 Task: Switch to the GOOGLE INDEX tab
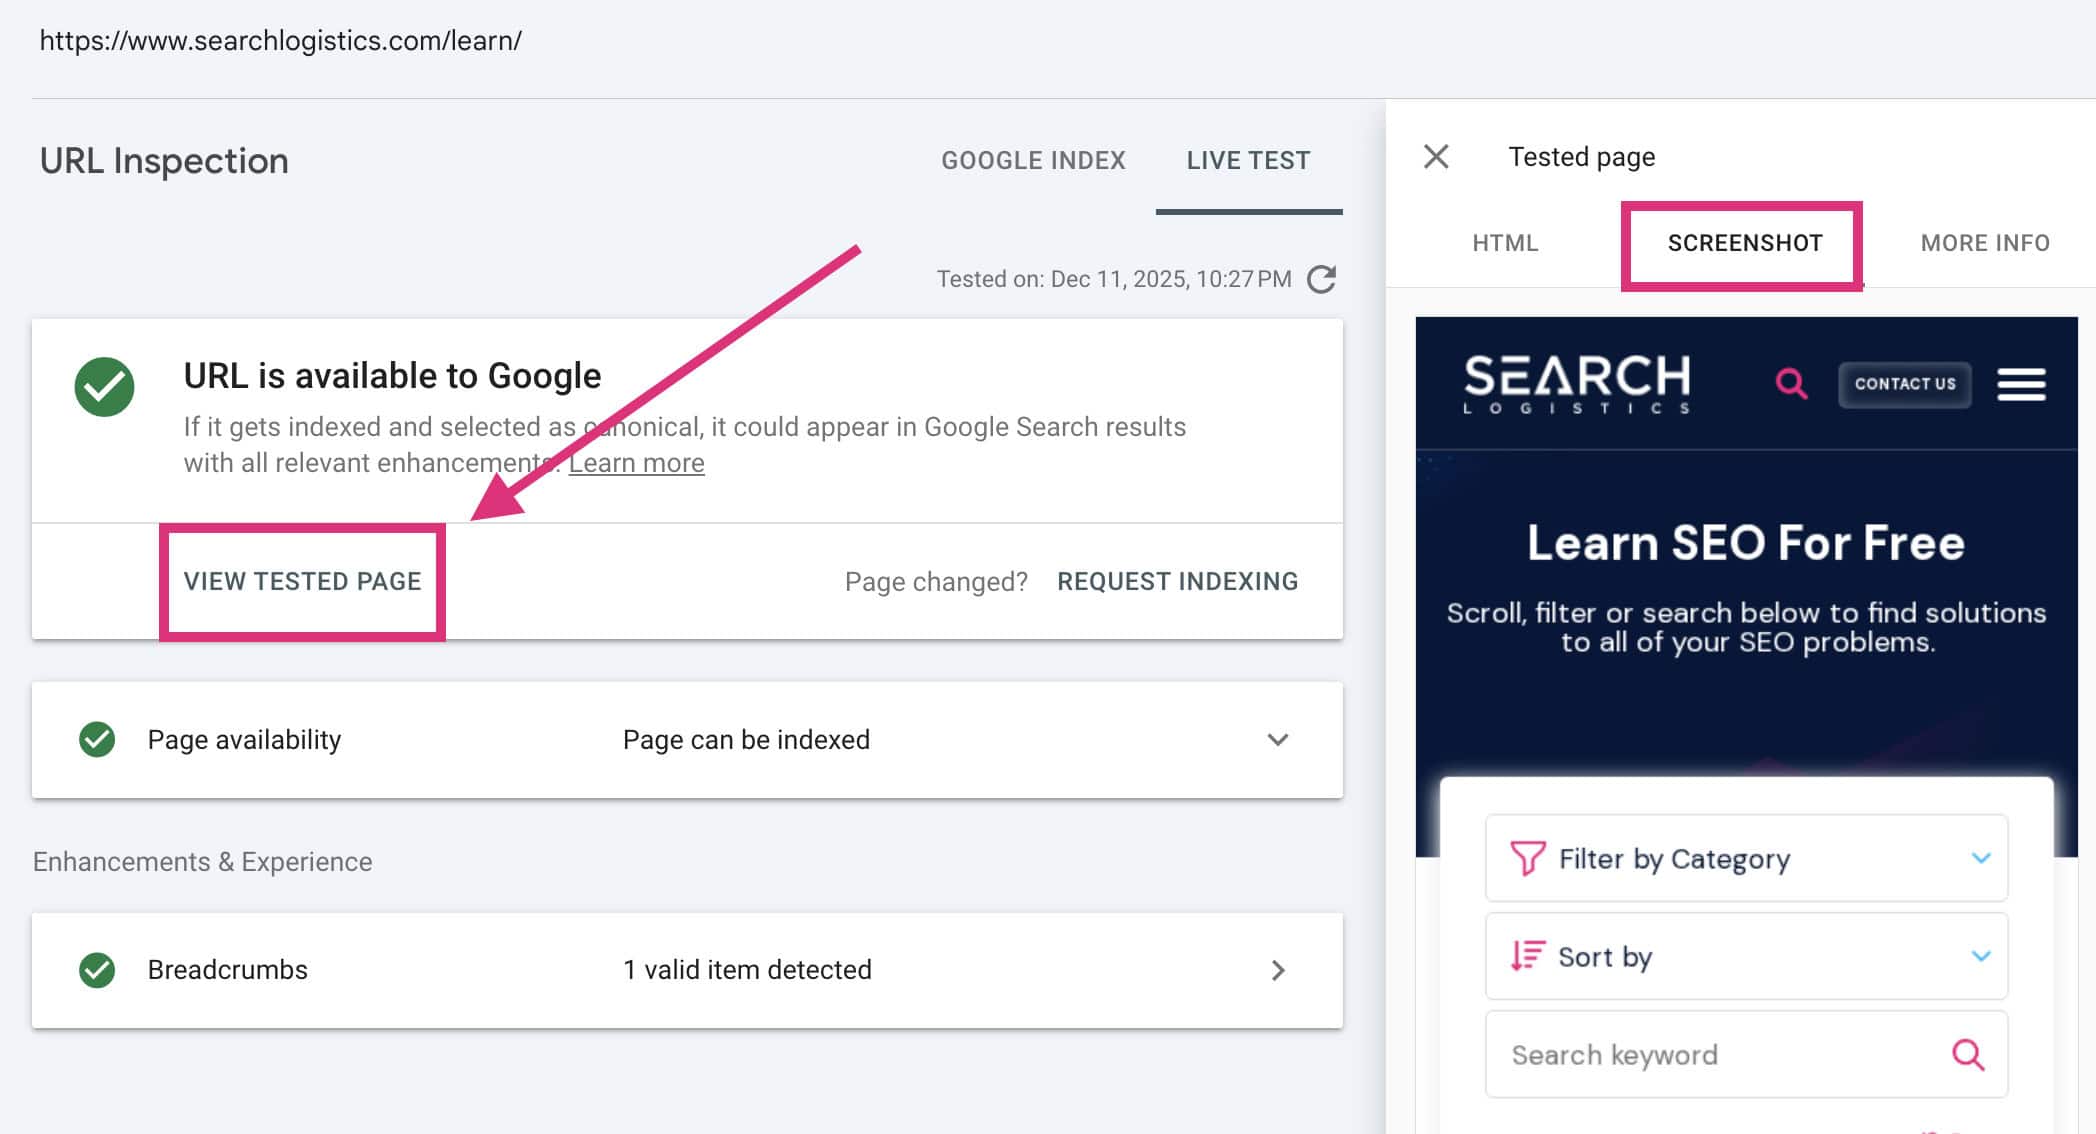point(1034,160)
